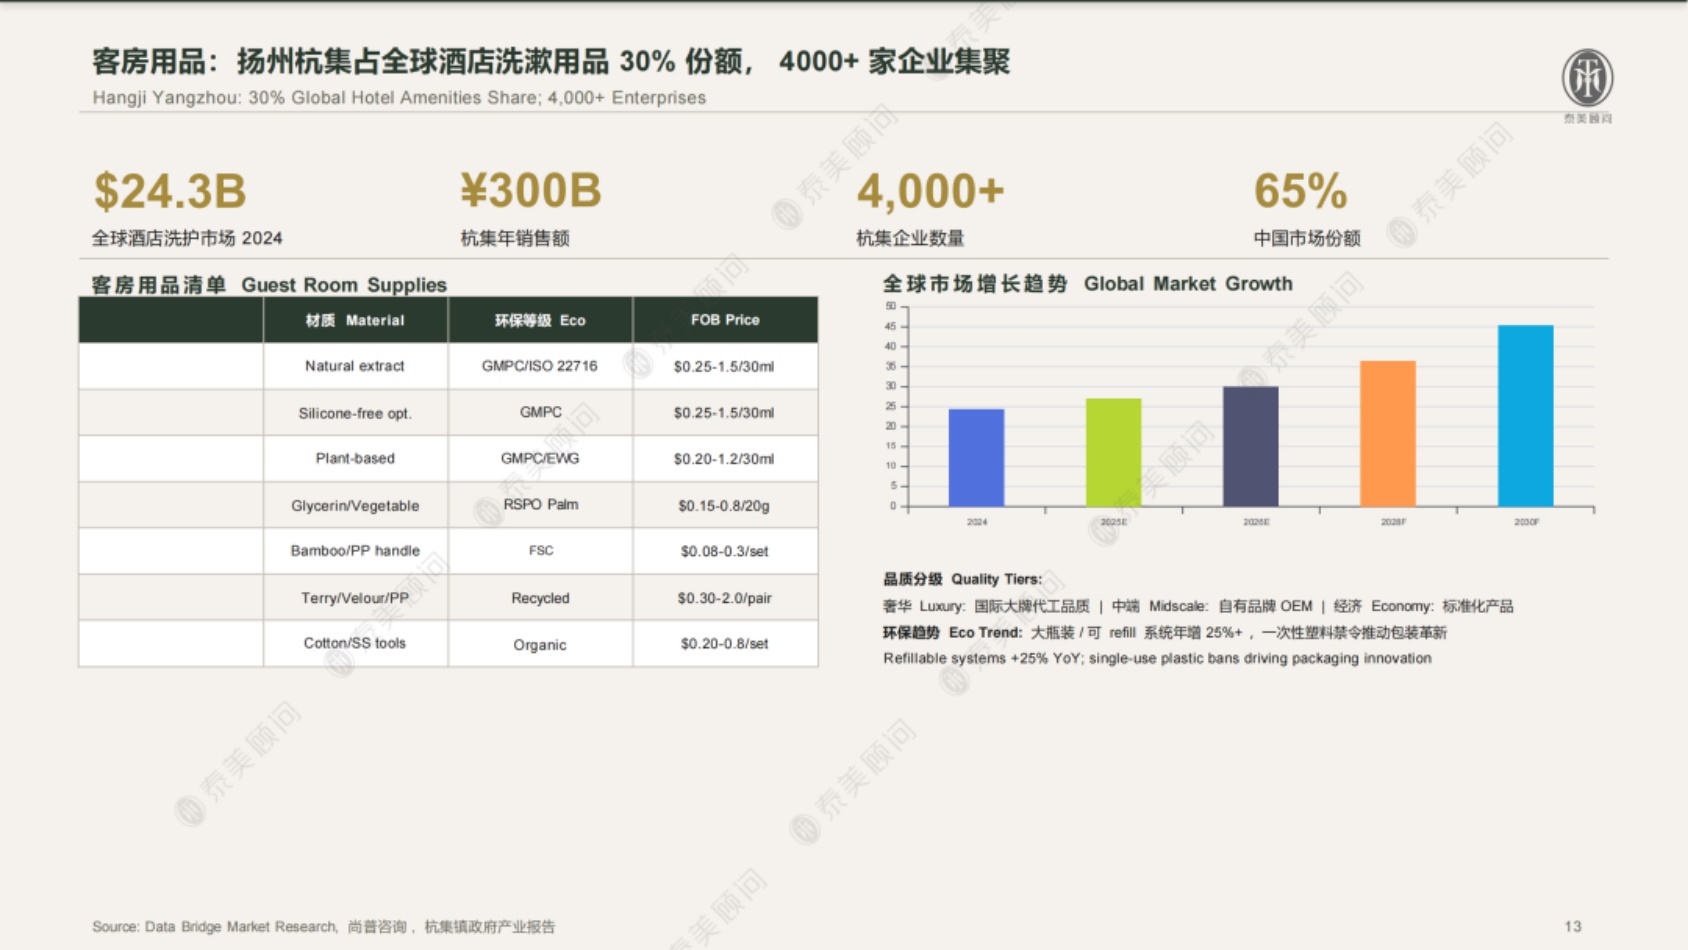This screenshot has width=1688, height=950.
Task: Click the '4,000+' statistic
Action: pyautogui.click(x=930, y=190)
